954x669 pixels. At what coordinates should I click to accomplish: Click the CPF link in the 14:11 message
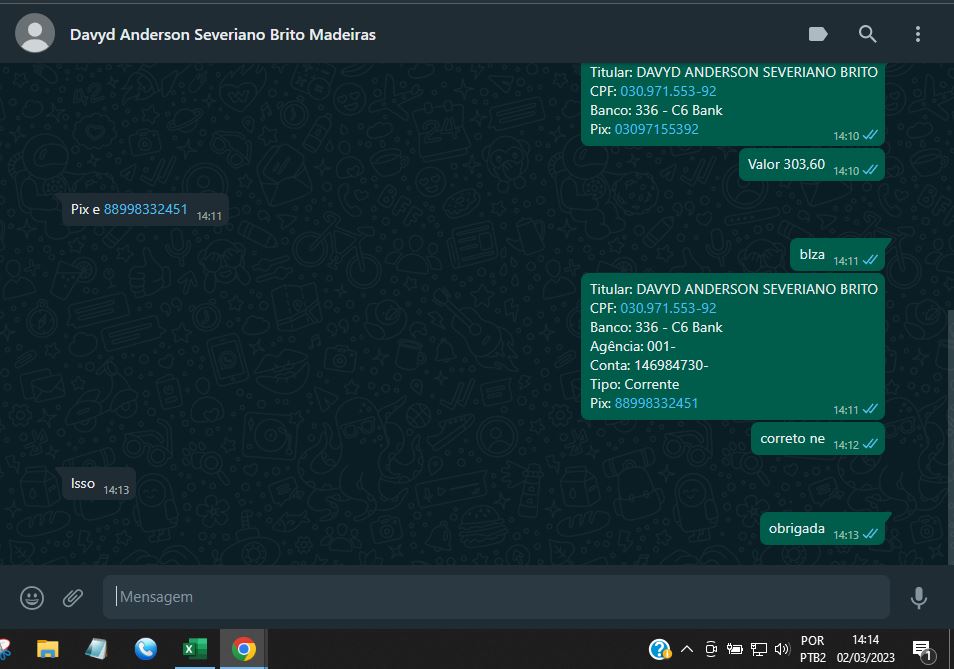[668, 308]
